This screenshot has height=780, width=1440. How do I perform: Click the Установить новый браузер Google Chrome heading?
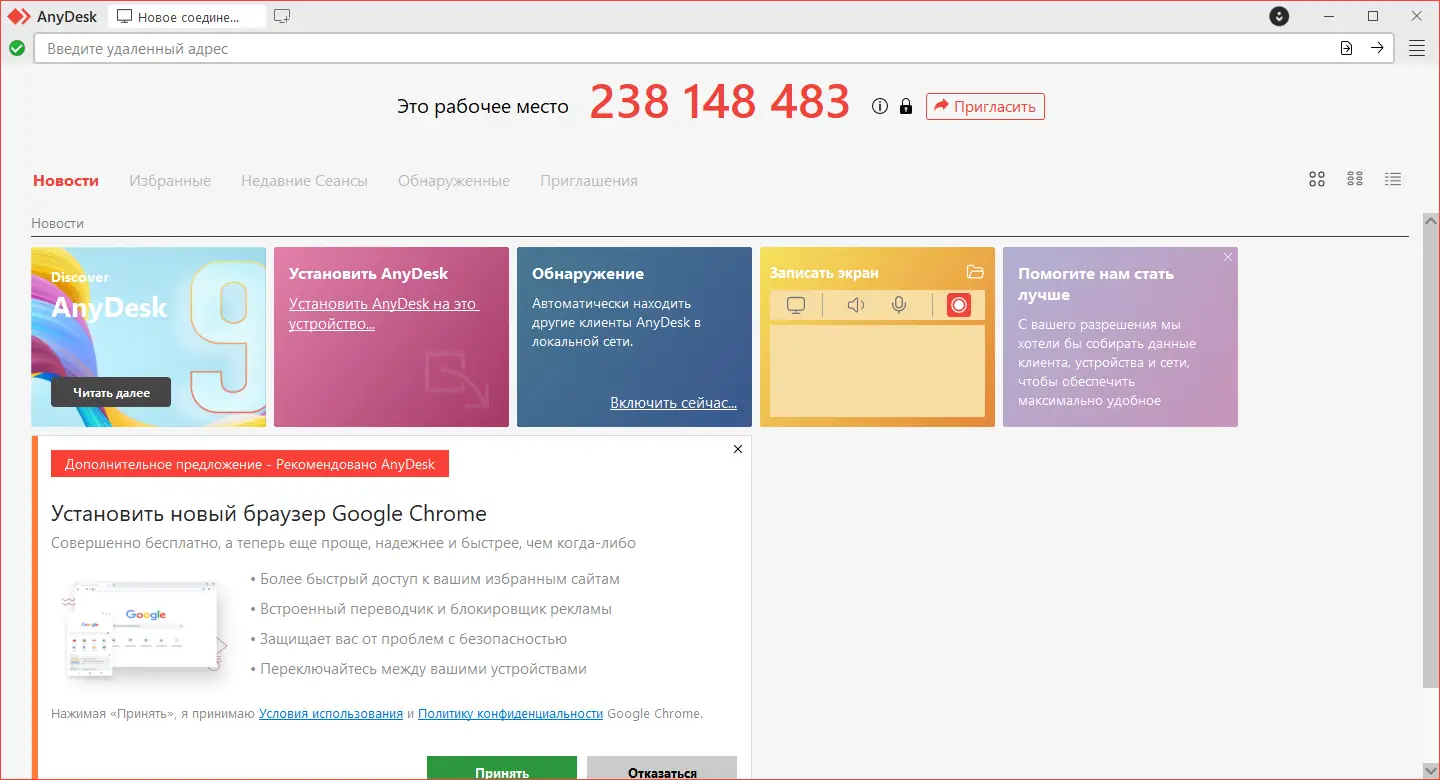[x=269, y=514]
